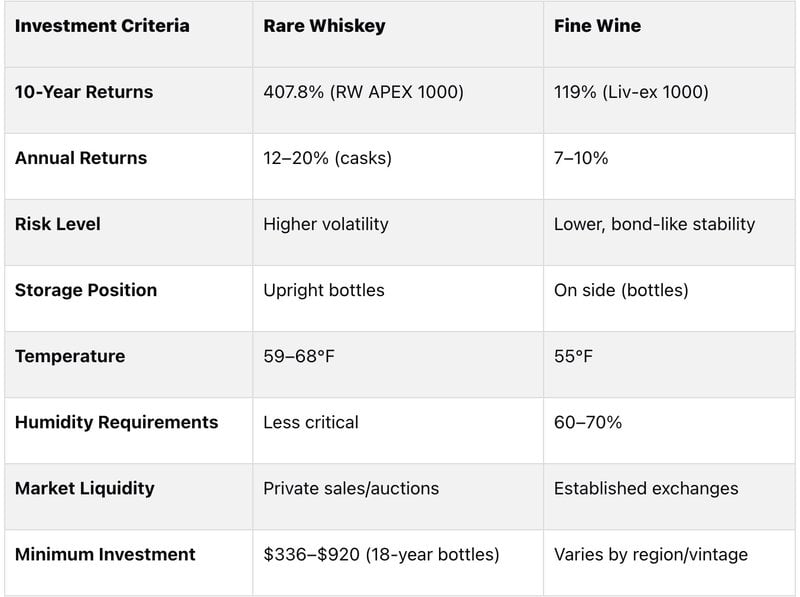
Task: Click the Established exchanges cell
Action: tap(646, 488)
